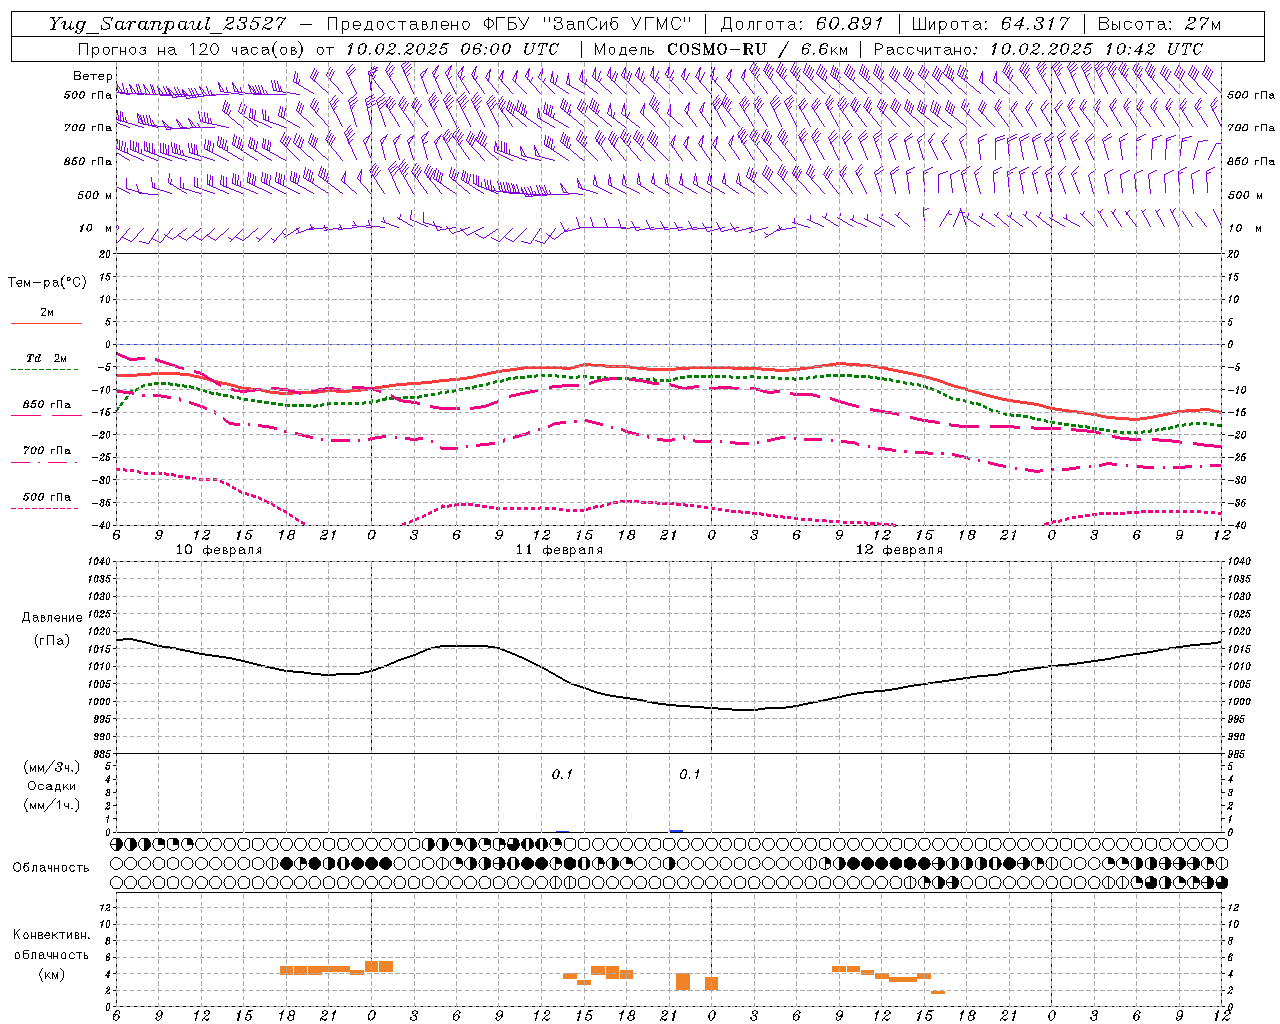Click the 0.1 precipitation value above 15h on 11 февраля
Screen dimensions: 1280x1024
click(x=562, y=774)
